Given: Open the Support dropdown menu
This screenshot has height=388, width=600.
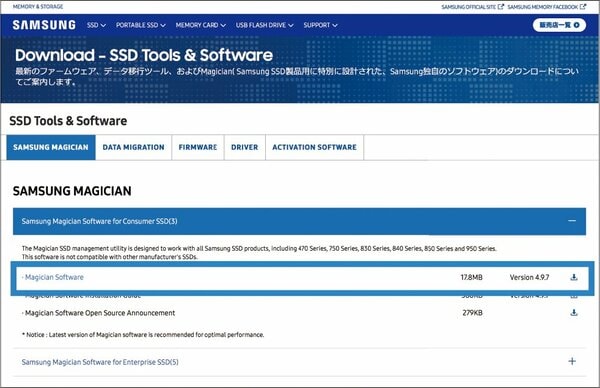Looking at the screenshot, I should pyautogui.click(x=320, y=25).
